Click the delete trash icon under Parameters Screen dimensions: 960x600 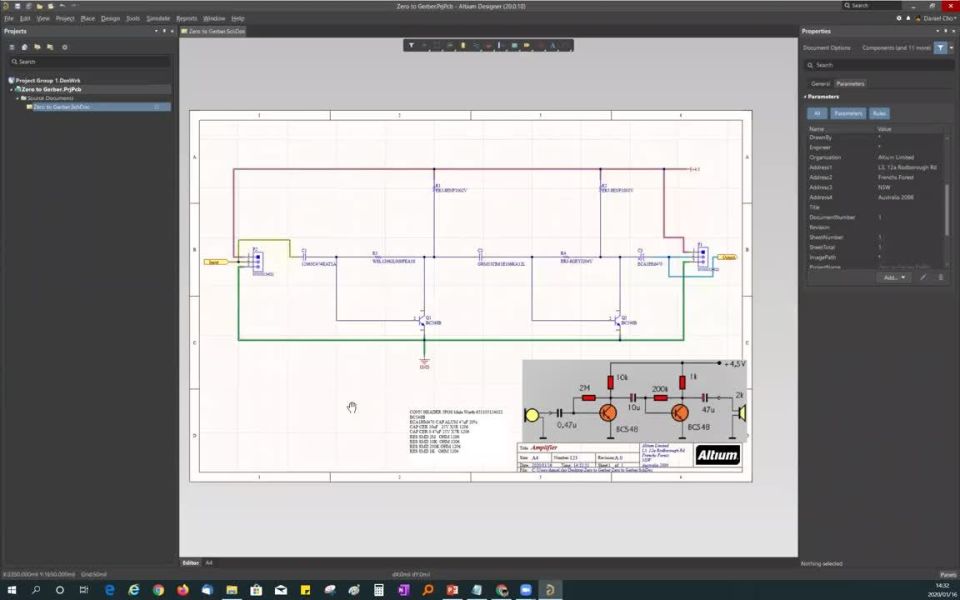(x=940, y=277)
